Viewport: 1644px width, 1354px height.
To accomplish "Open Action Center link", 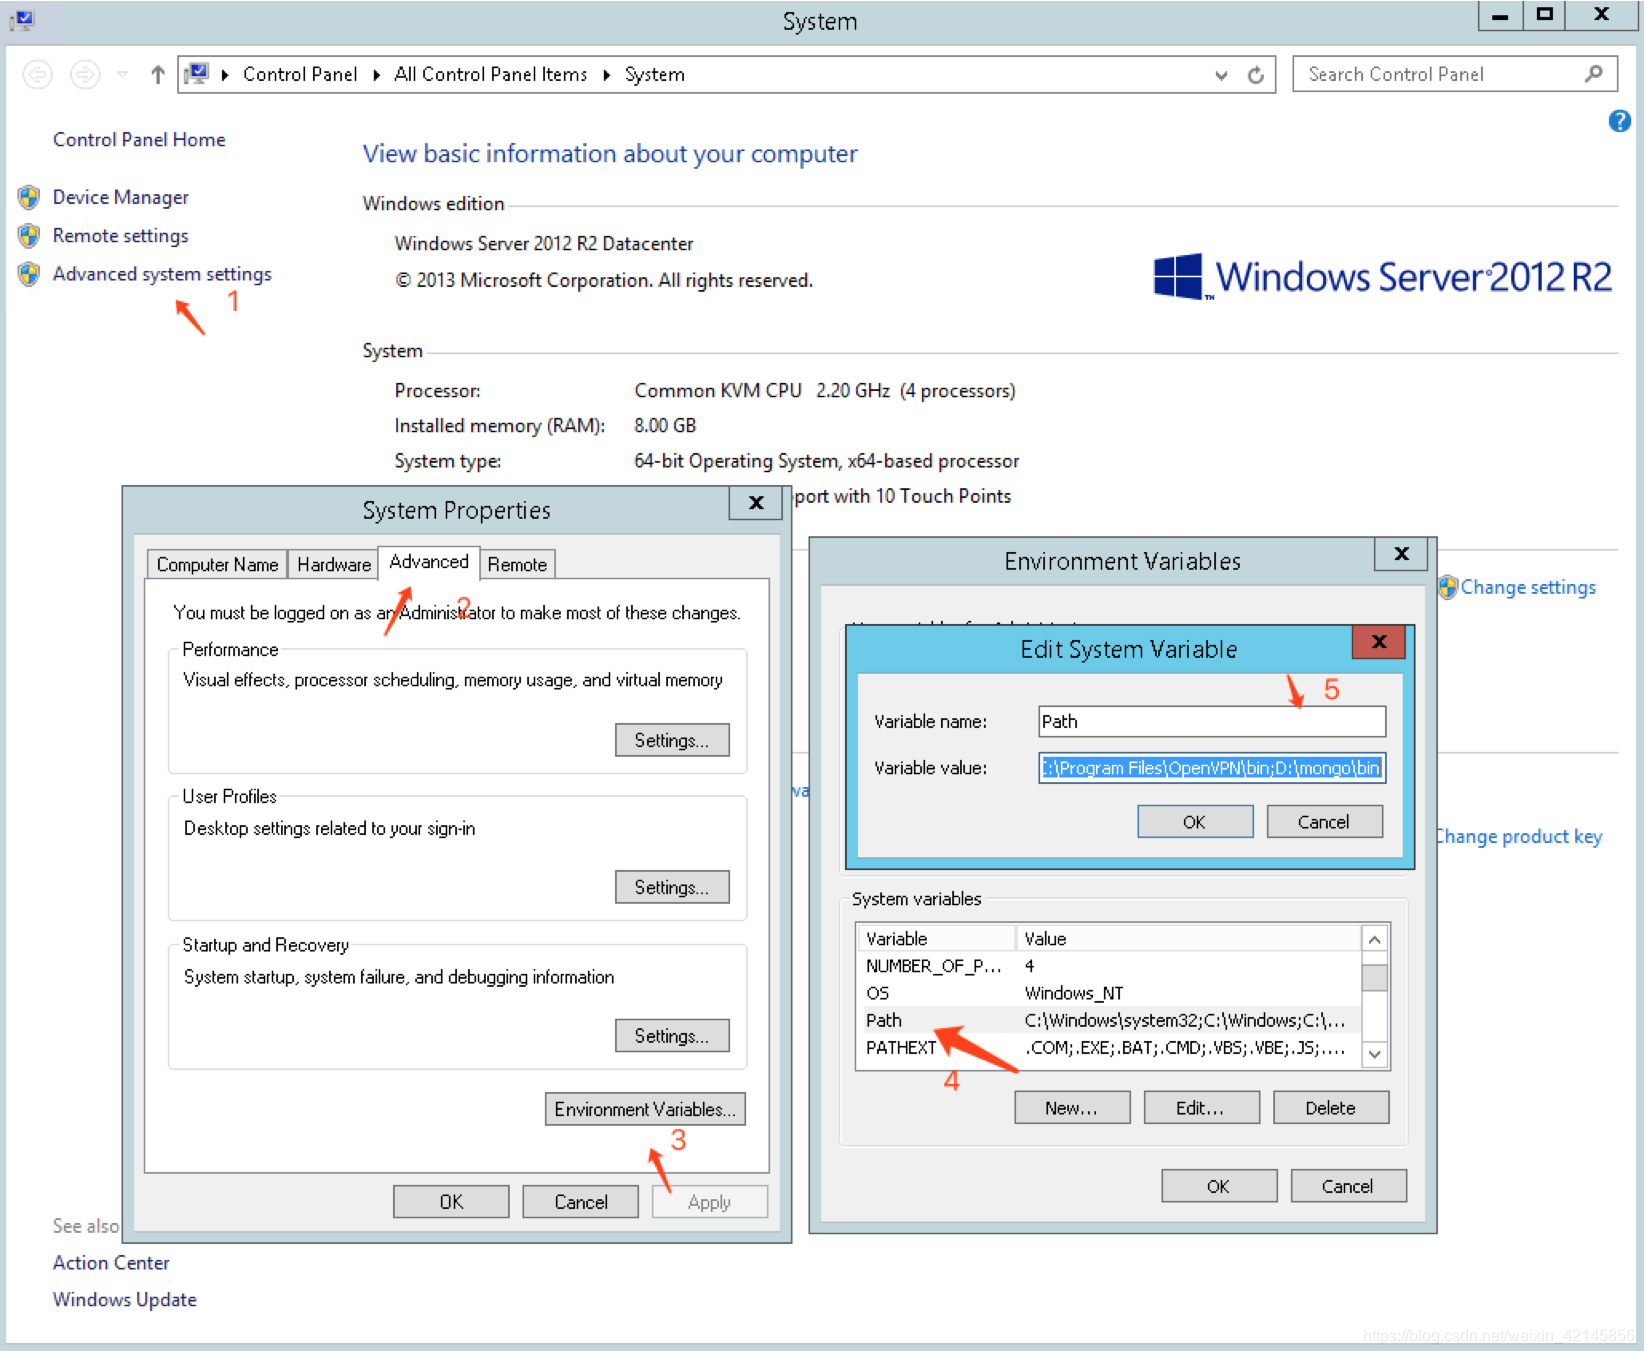I will (111, 1263).
